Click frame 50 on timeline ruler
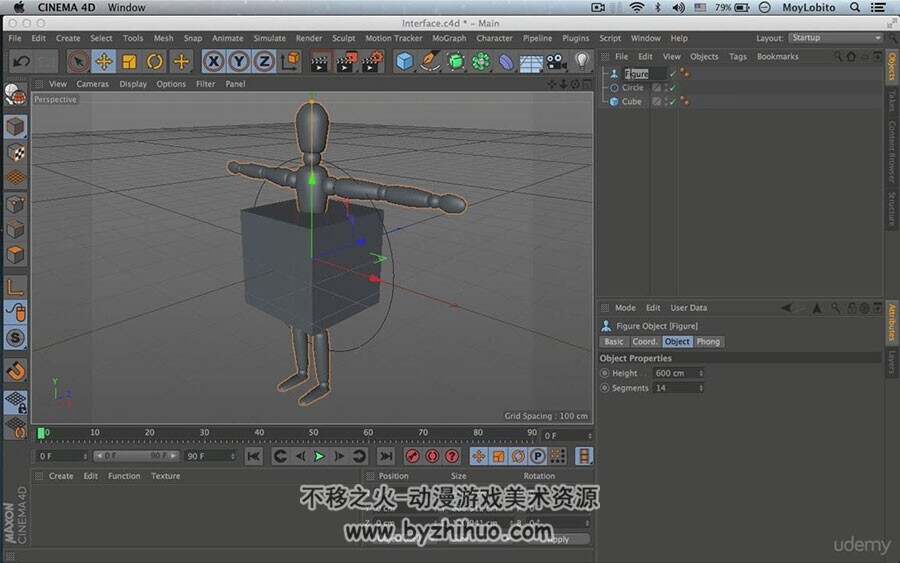900x563 pixels. [313, 433]
